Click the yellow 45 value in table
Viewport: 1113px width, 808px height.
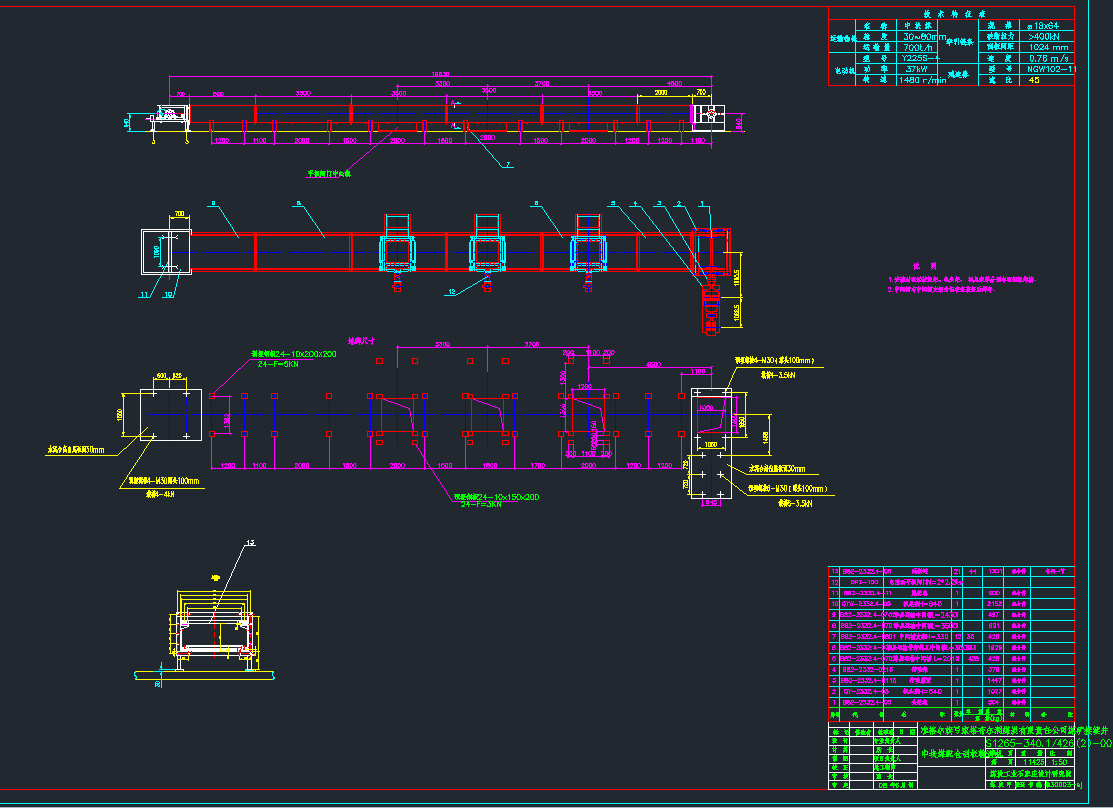(1033, 80)
